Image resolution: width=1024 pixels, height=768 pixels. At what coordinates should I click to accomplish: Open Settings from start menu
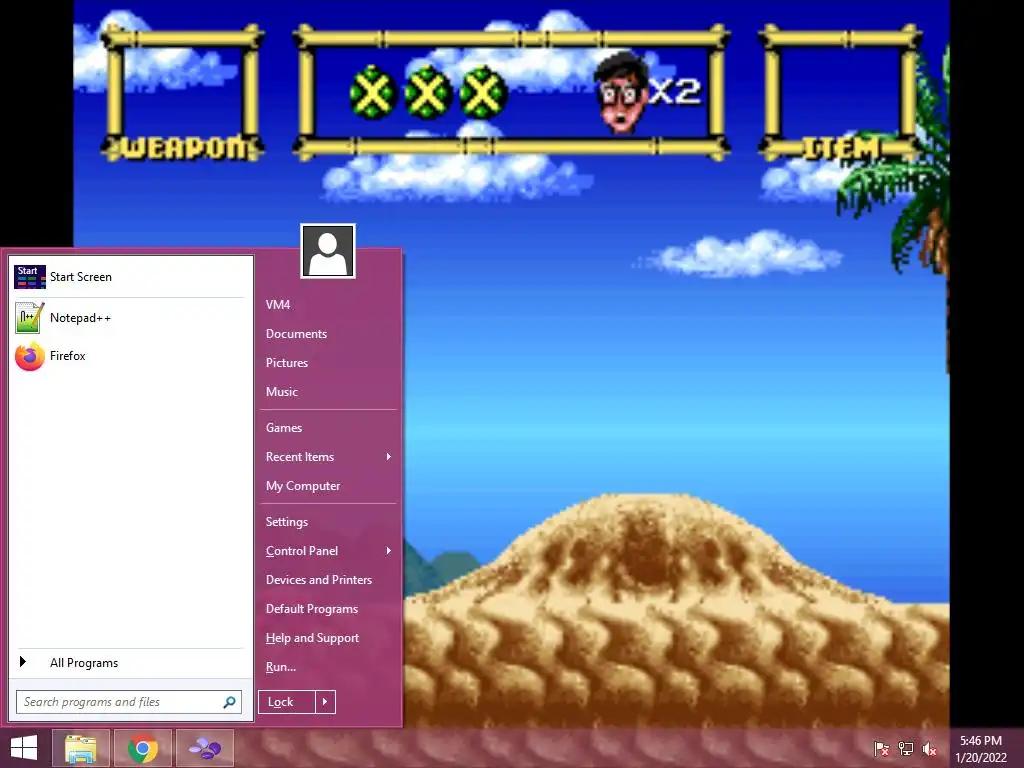(x=287, y=522)
